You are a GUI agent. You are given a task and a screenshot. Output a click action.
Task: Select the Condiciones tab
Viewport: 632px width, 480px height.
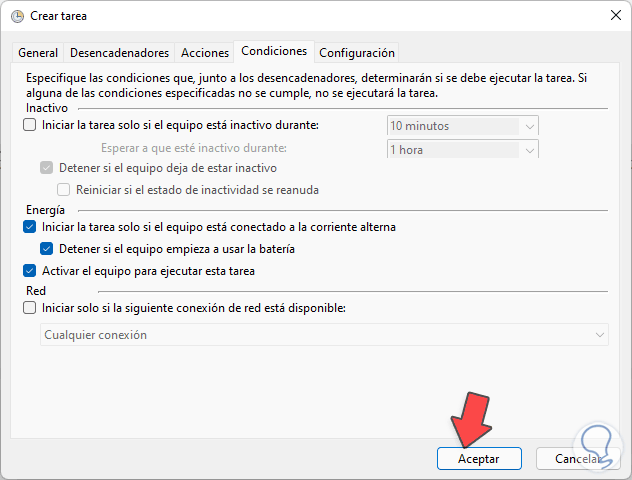coord(274,52)
